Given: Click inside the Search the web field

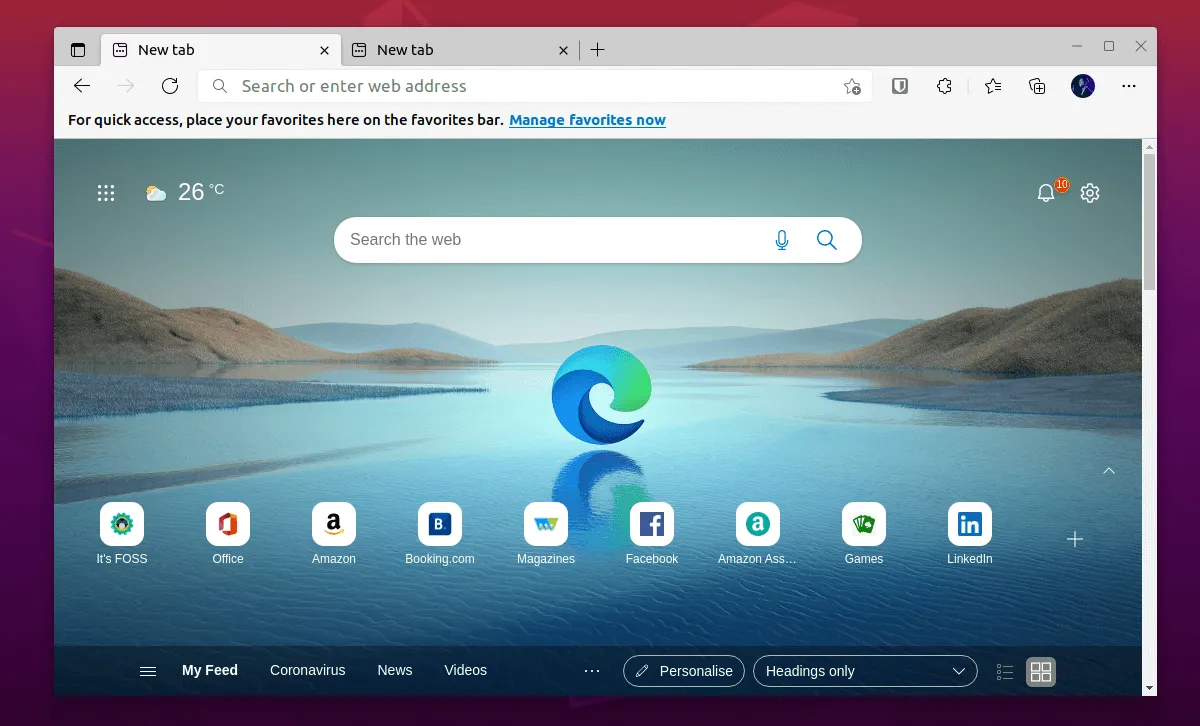Looking at the screenshot, I should coord(550,240).
